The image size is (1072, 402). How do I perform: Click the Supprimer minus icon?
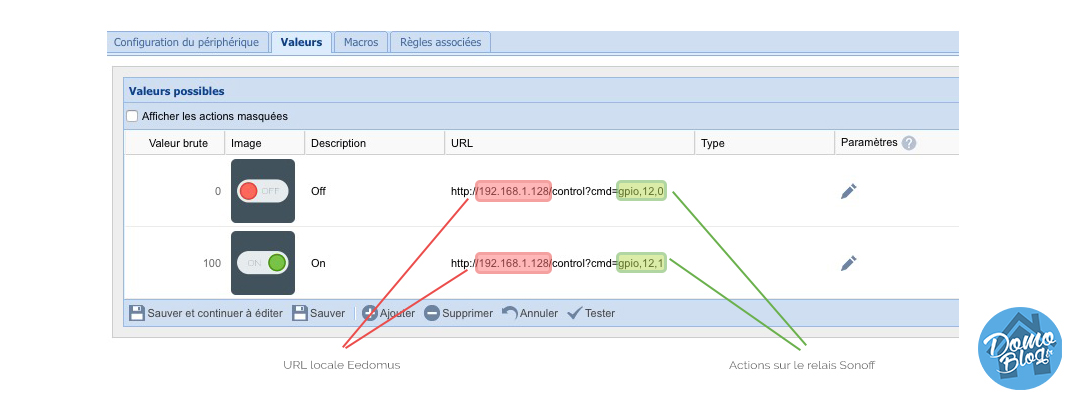(431, 313)
